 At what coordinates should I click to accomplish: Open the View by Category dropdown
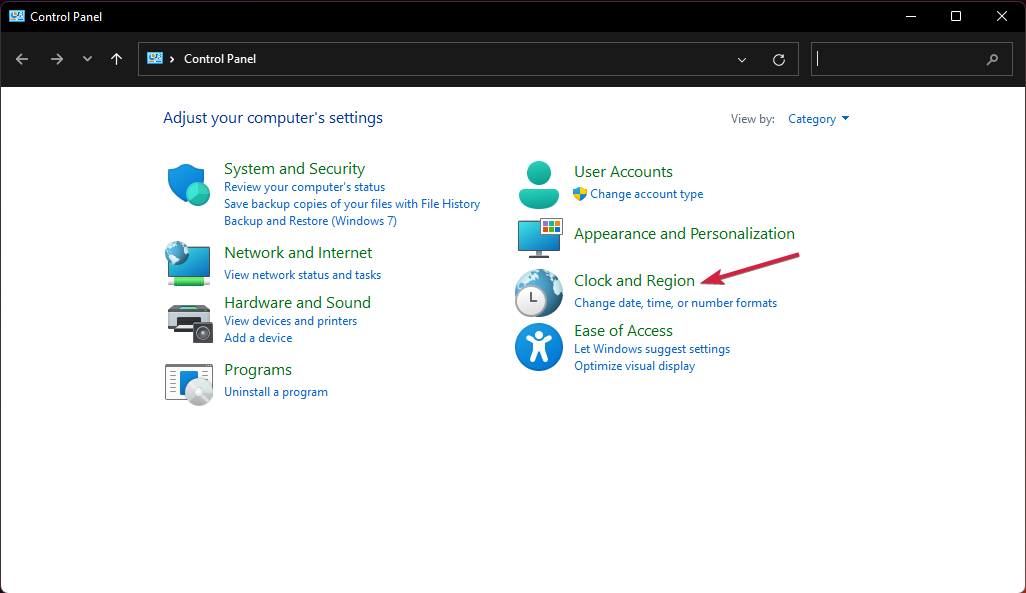pyautogui.click(x=818, y=118)
